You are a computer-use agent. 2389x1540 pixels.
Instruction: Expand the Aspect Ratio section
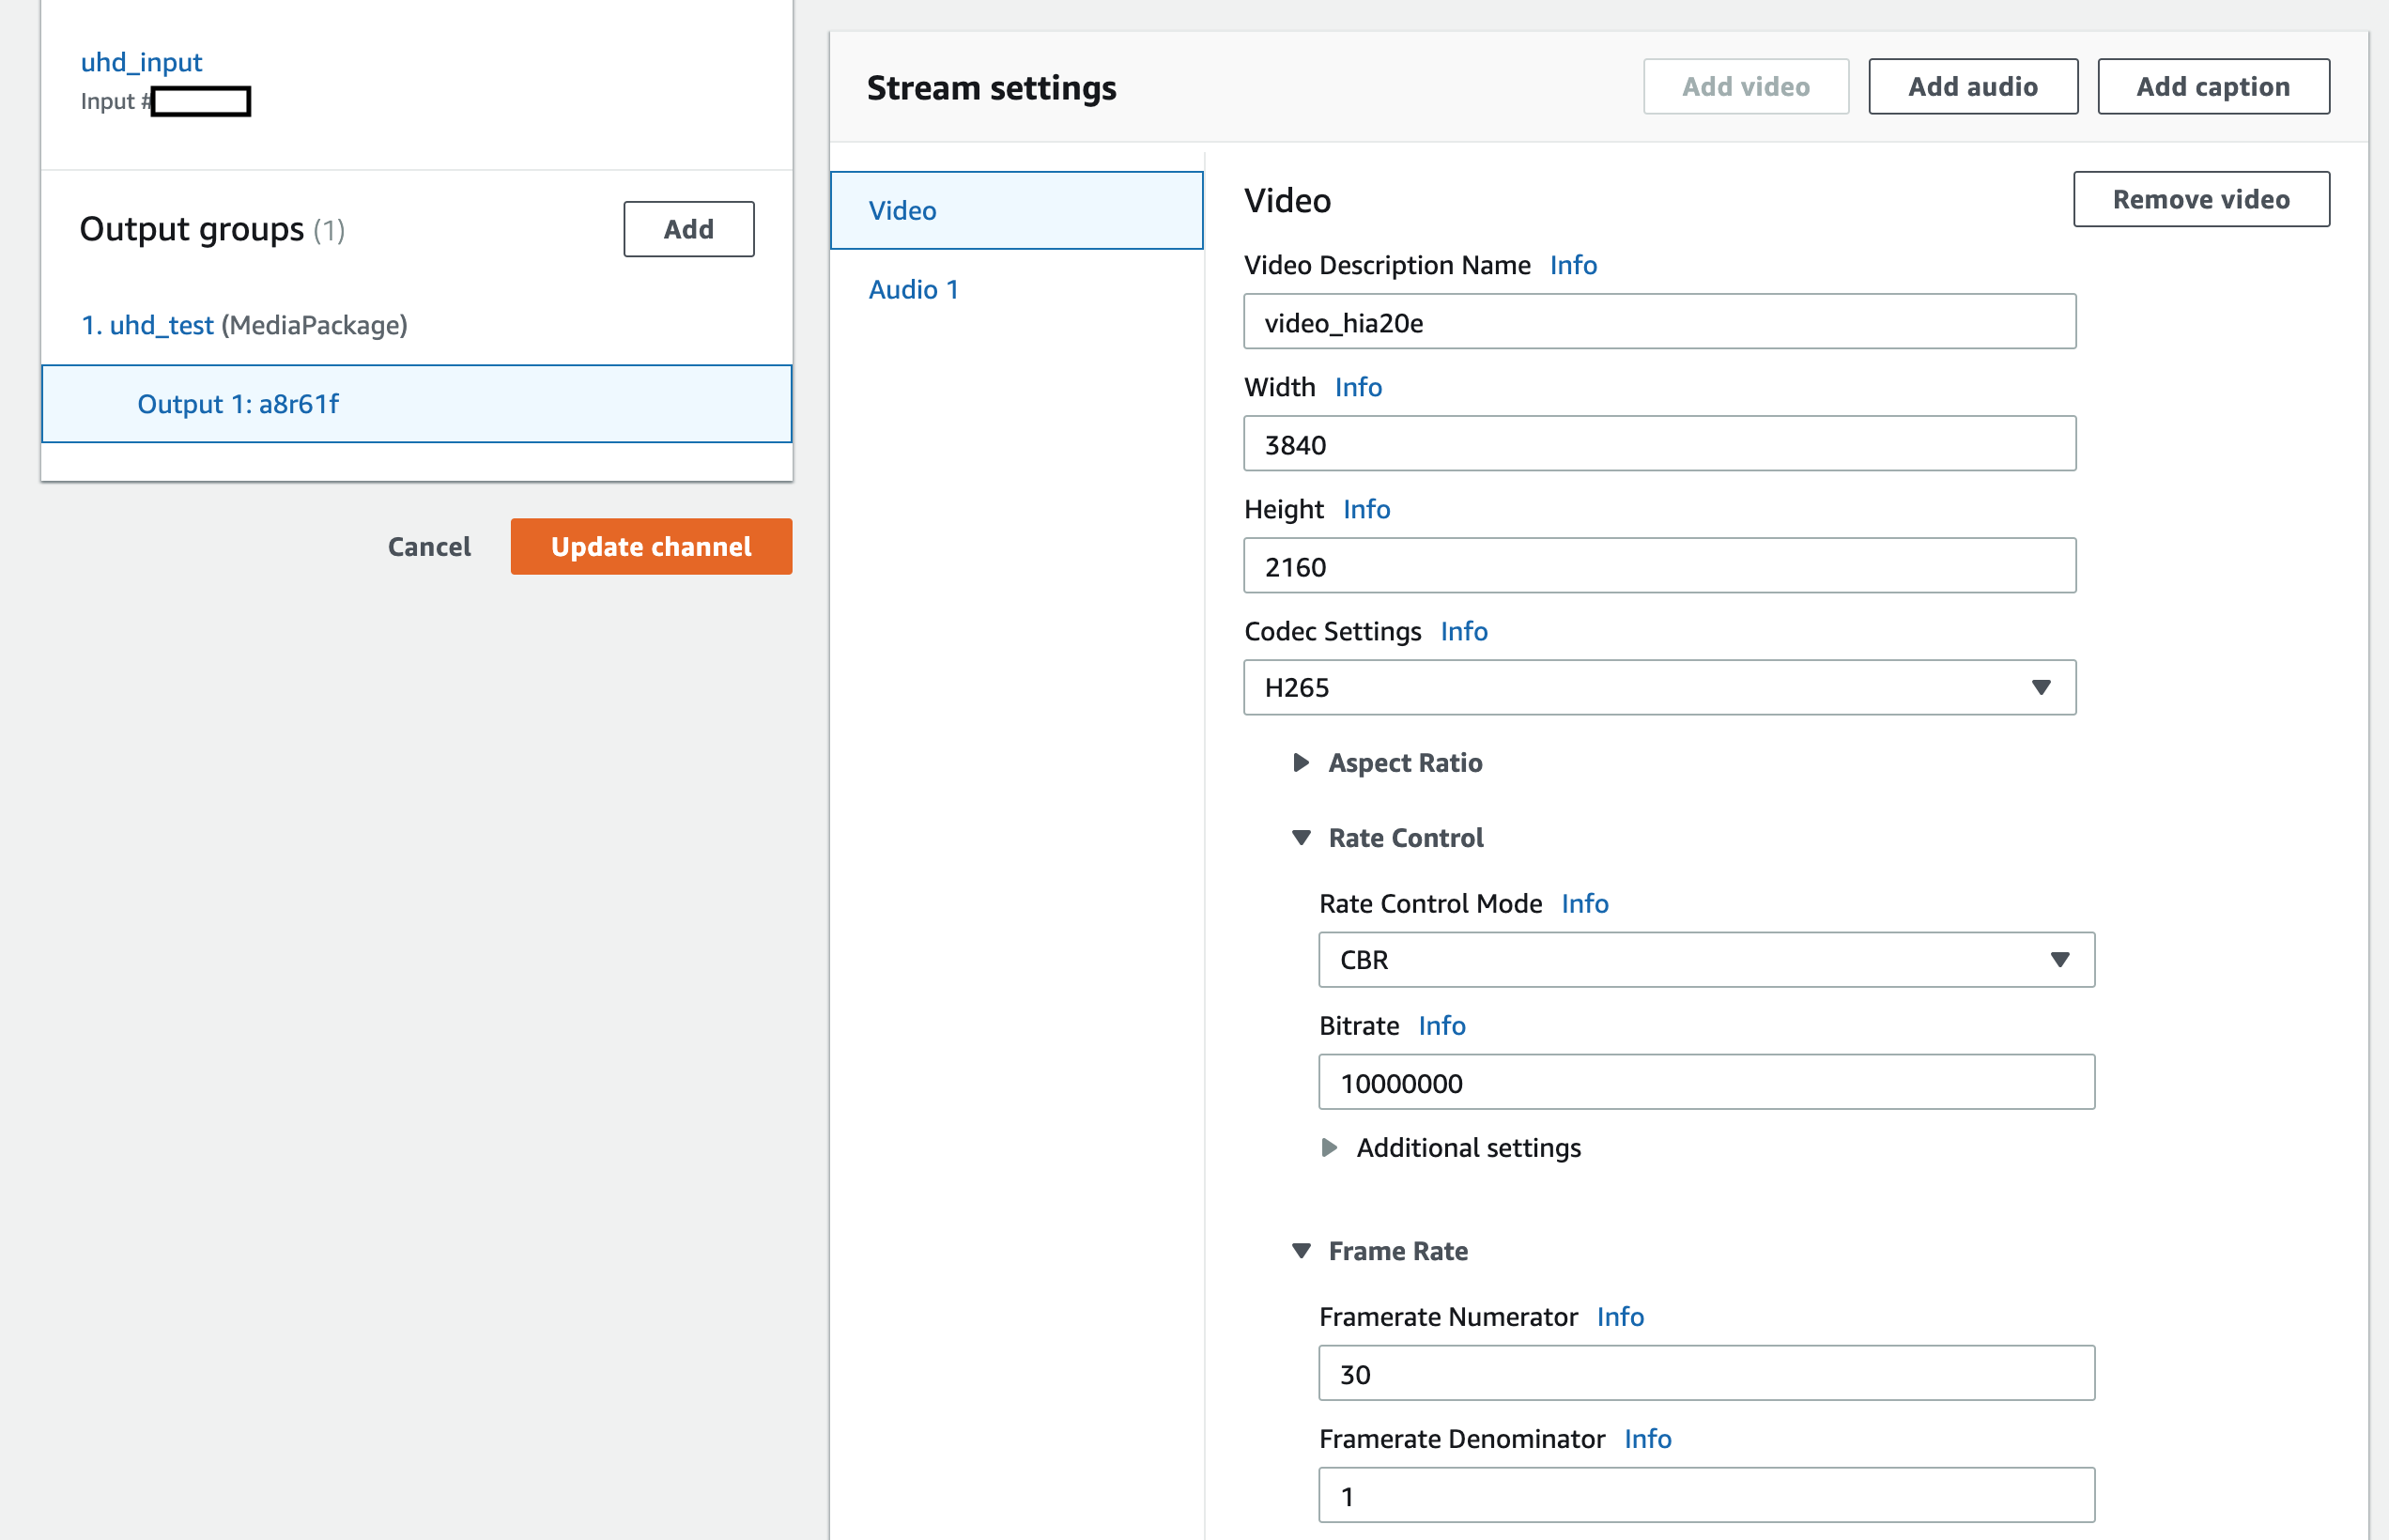pos(1301,763)
